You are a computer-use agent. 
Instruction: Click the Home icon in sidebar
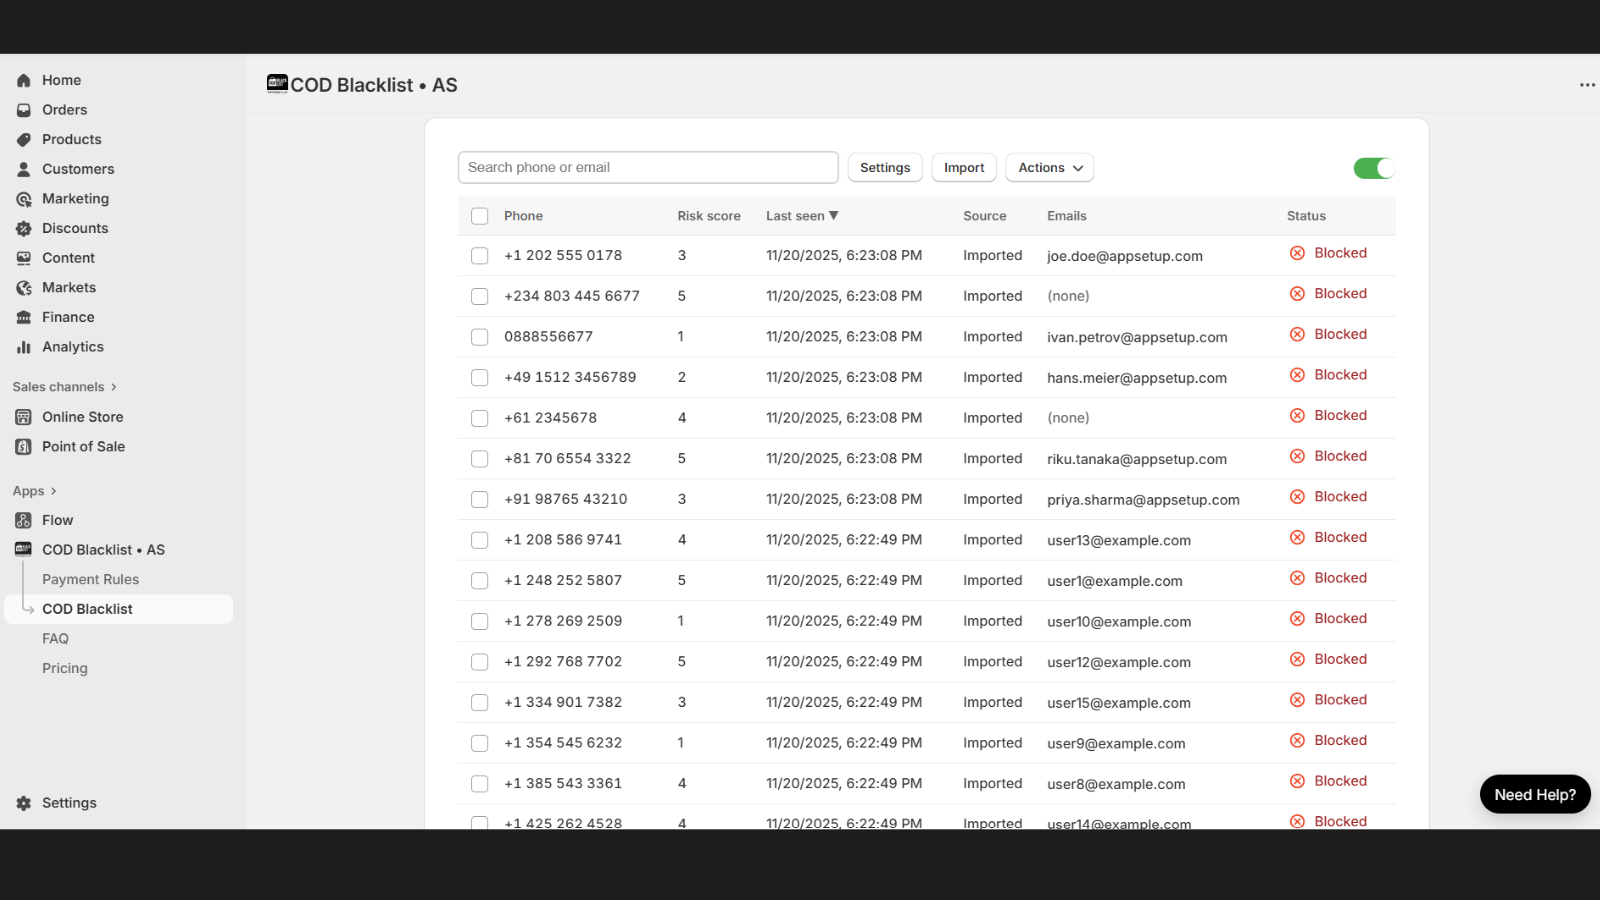24,80
